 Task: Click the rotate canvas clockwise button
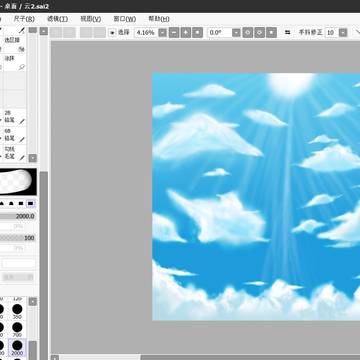tap(260, 32)
